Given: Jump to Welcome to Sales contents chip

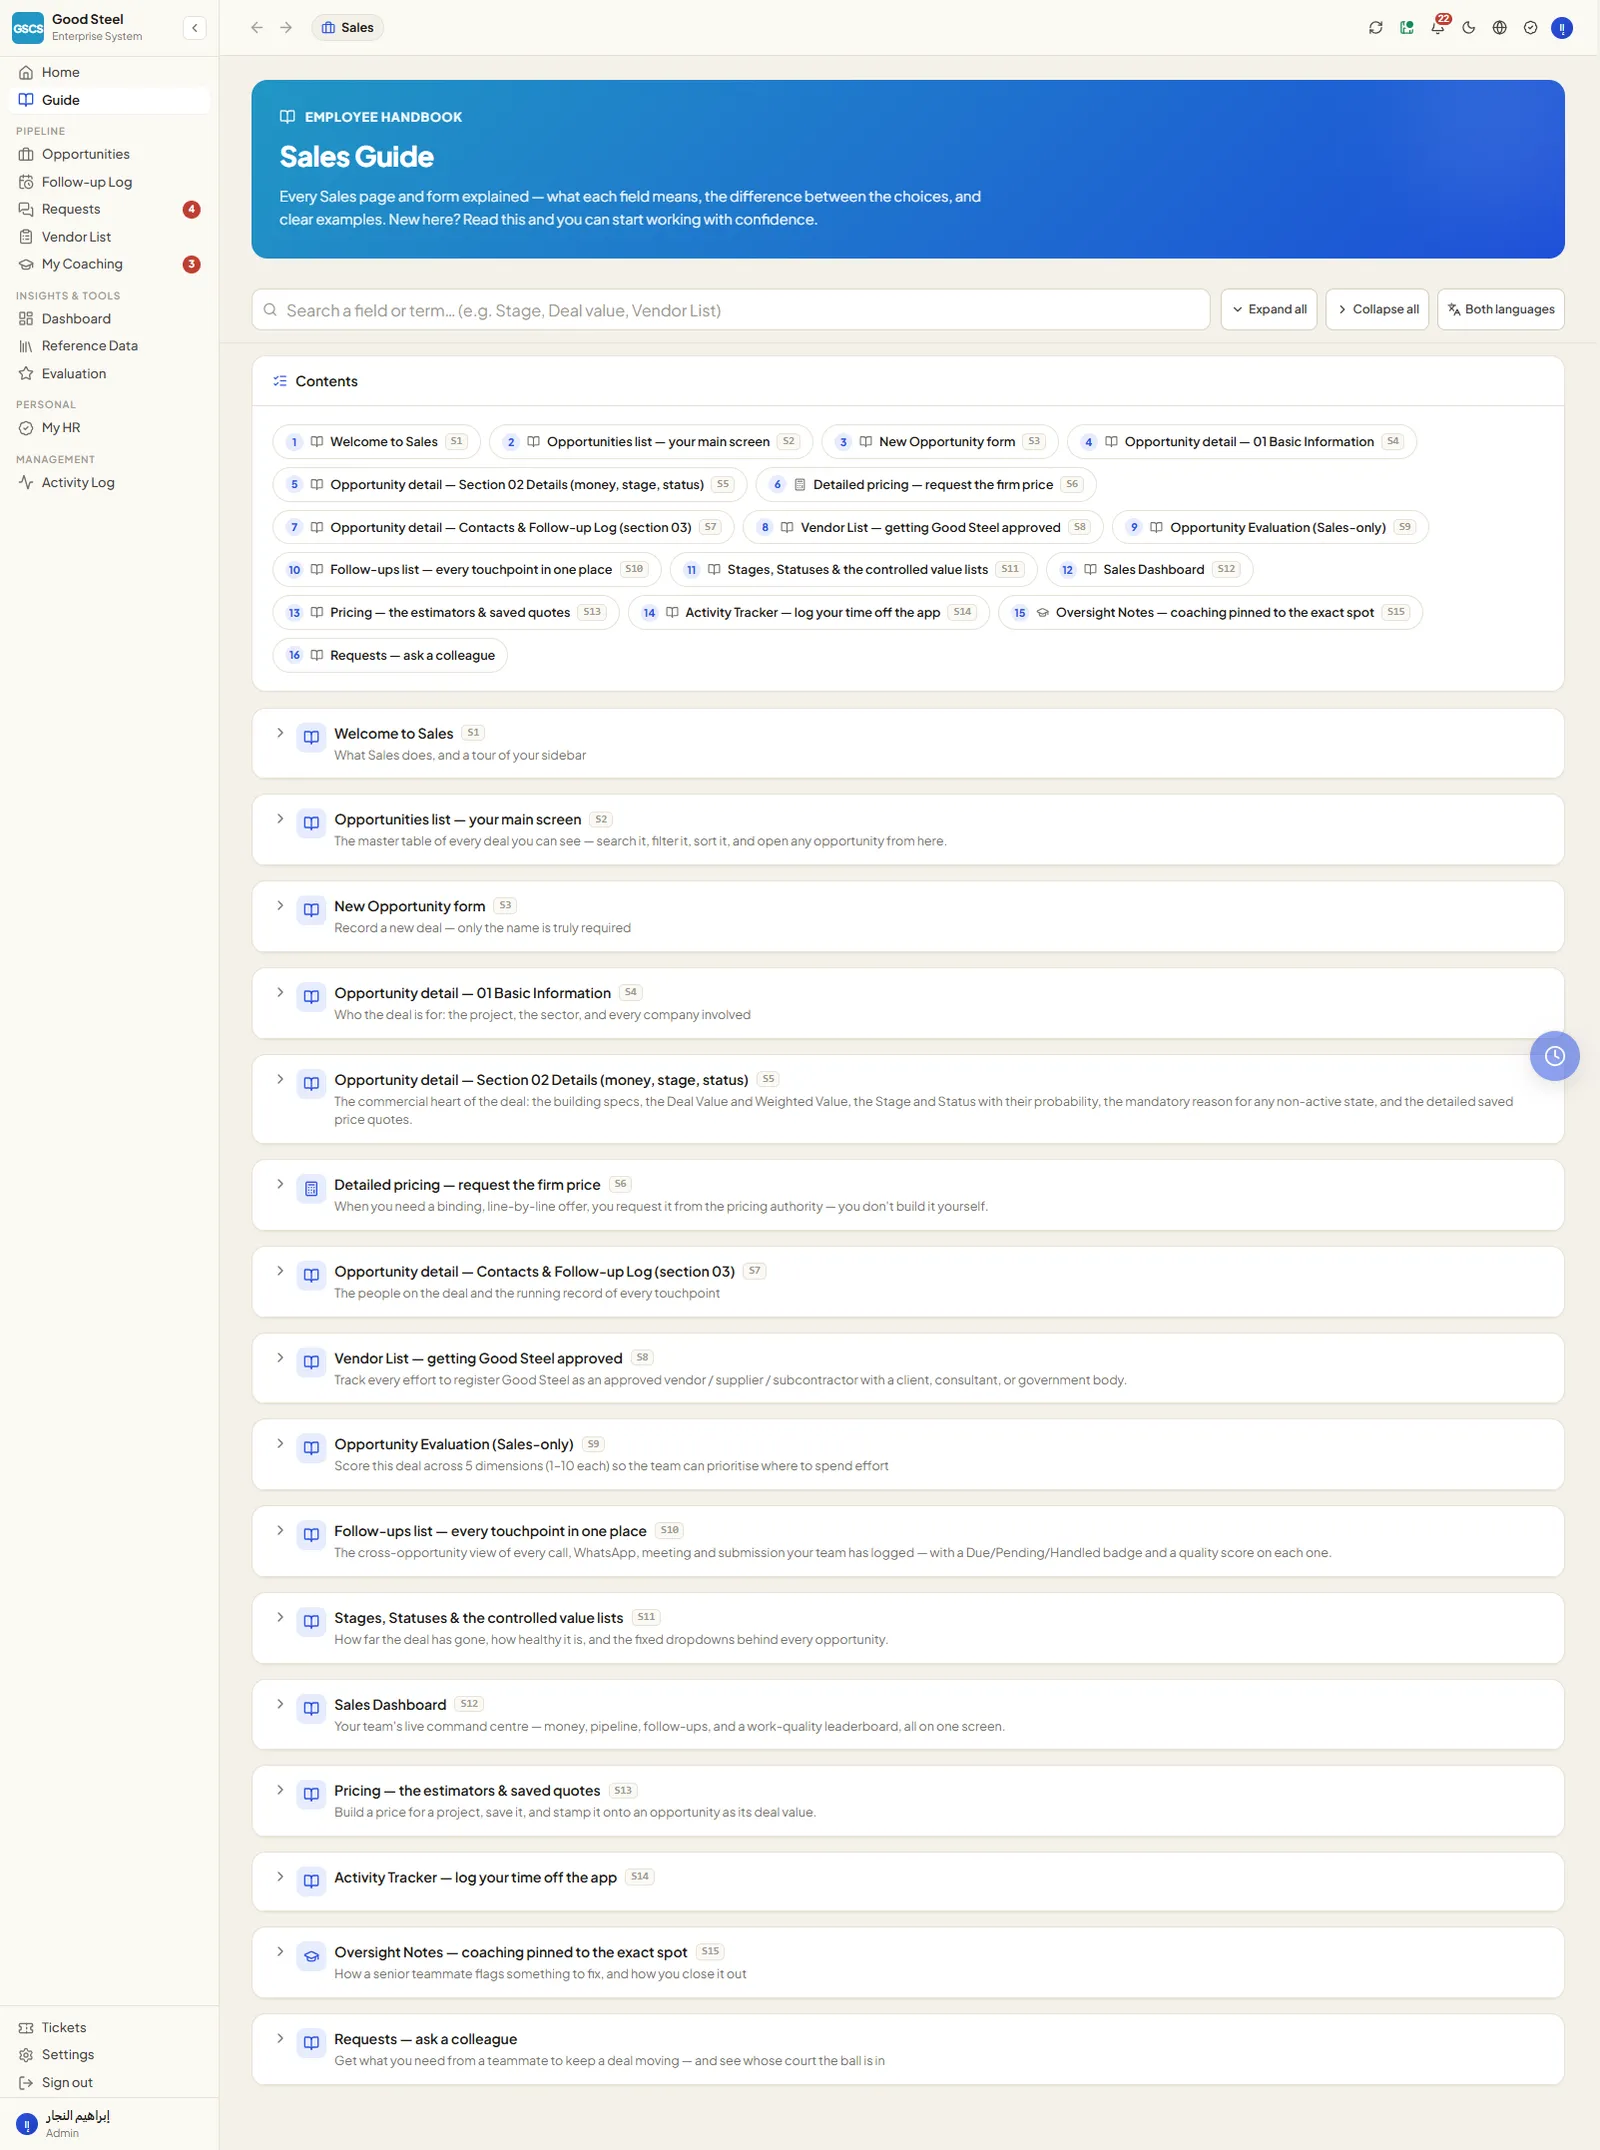Looking at the screenshot, I should [376, 442].
